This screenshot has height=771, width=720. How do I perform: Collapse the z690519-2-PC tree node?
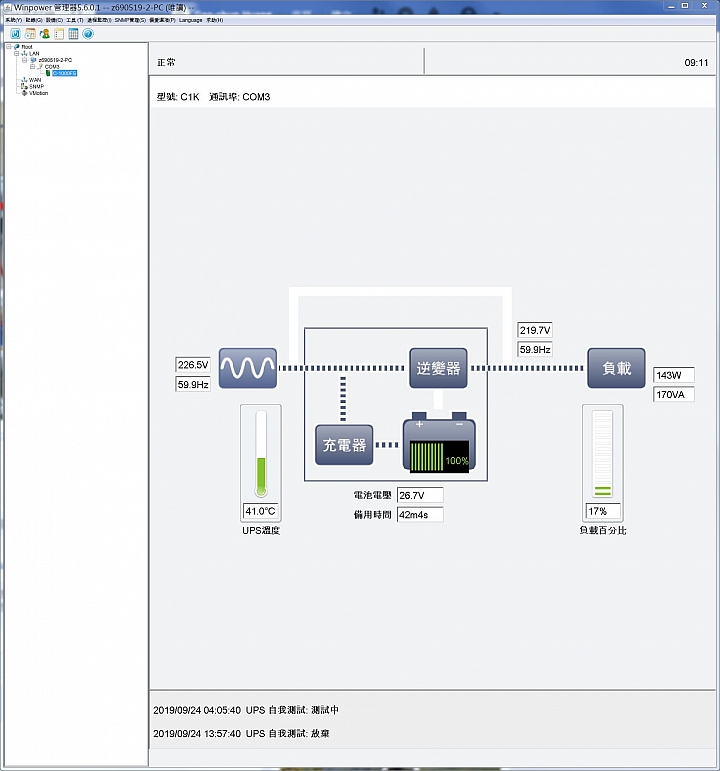click(x=25, y=60)
